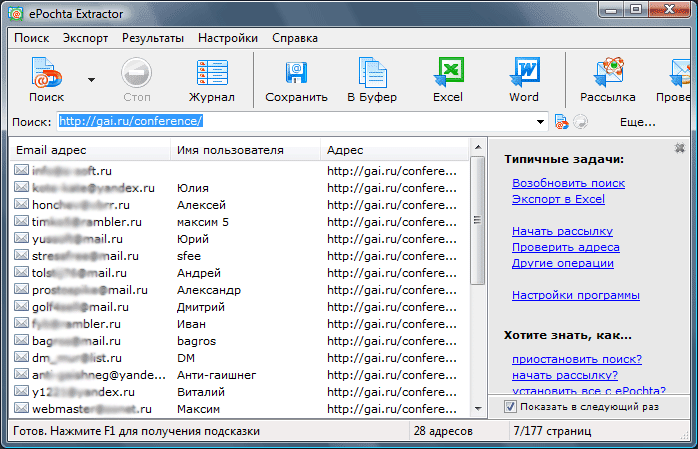Select the envelope icon in the sfee row

pyautogui.click(x=21, y=255)
